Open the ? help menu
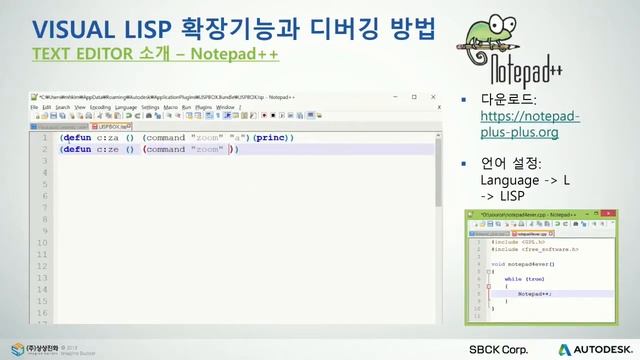The width and height of the screenshot is (640, 360). (240, 107)
